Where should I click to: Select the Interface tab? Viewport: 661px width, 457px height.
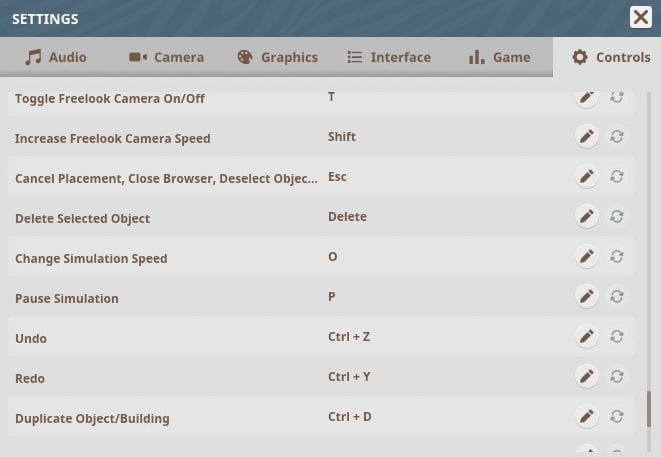pos(388,57)
